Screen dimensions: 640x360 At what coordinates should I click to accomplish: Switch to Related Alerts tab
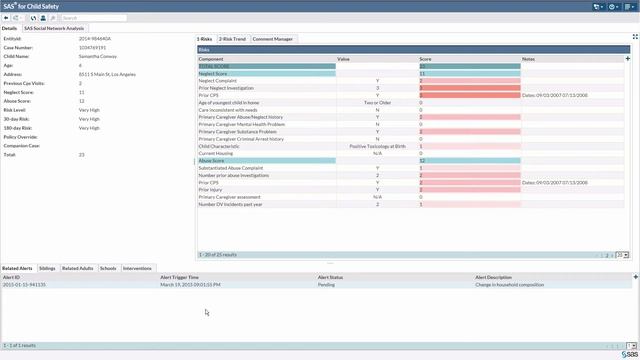(17, 268)
